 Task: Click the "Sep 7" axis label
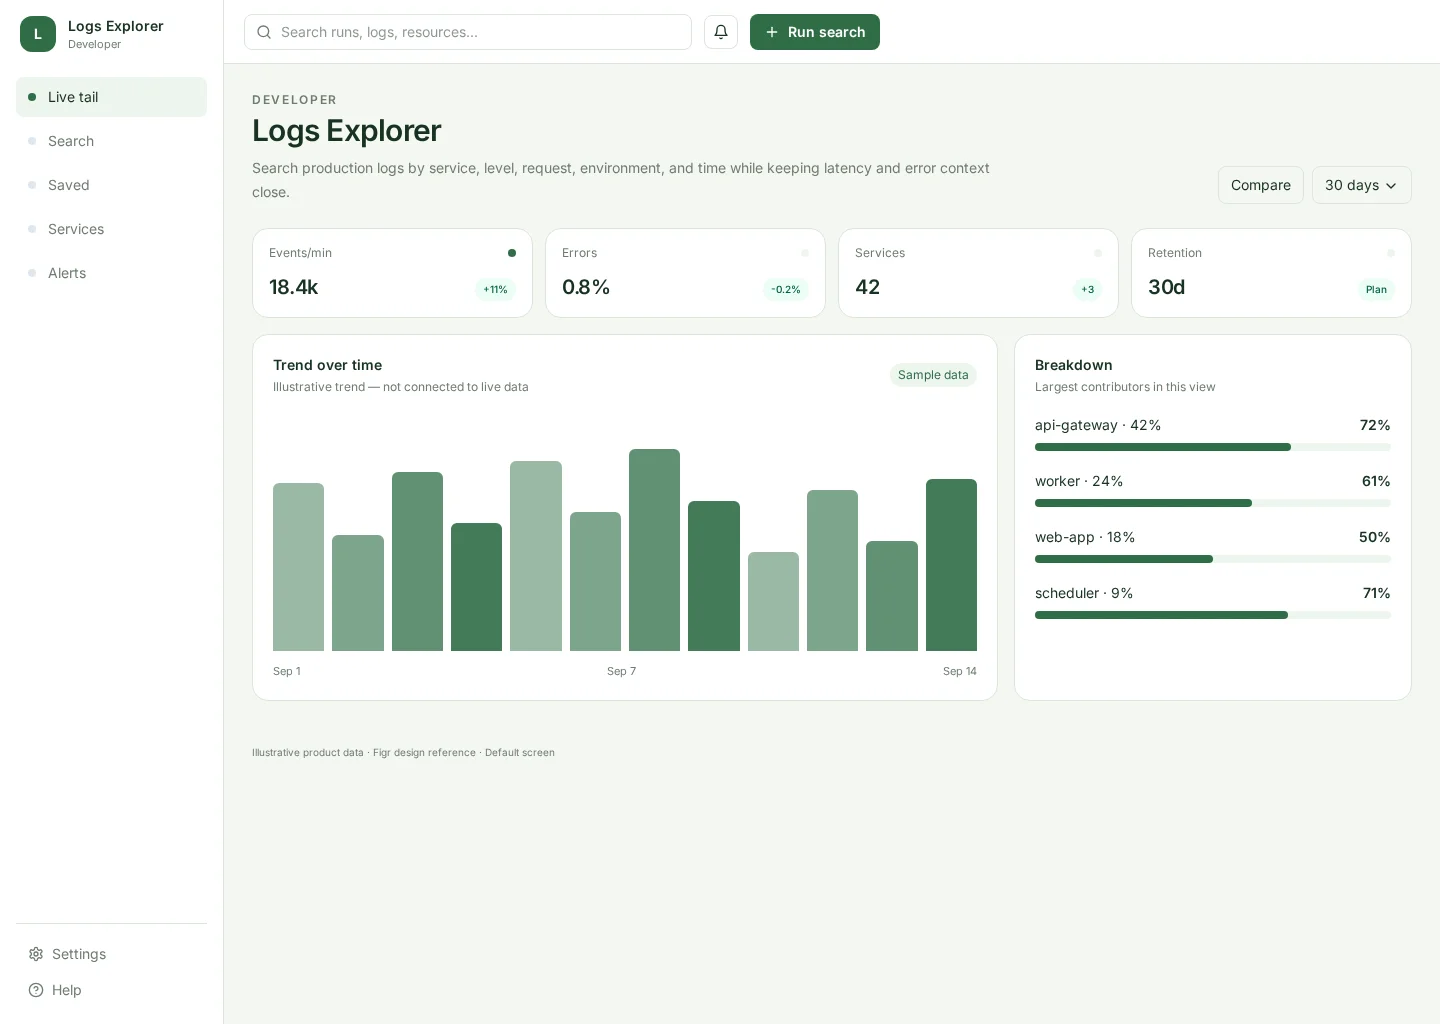coord(621,671)
